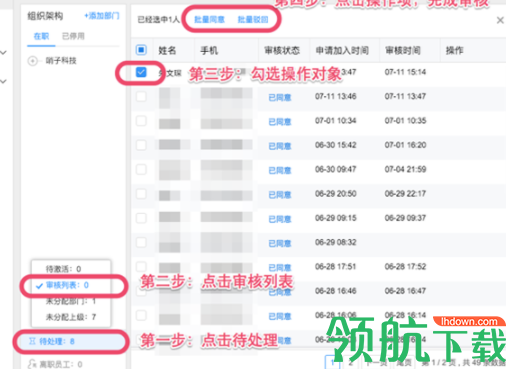Screen dimensions: 506x369
Task: Click review time 07-04 21:59
Action: 405,169
